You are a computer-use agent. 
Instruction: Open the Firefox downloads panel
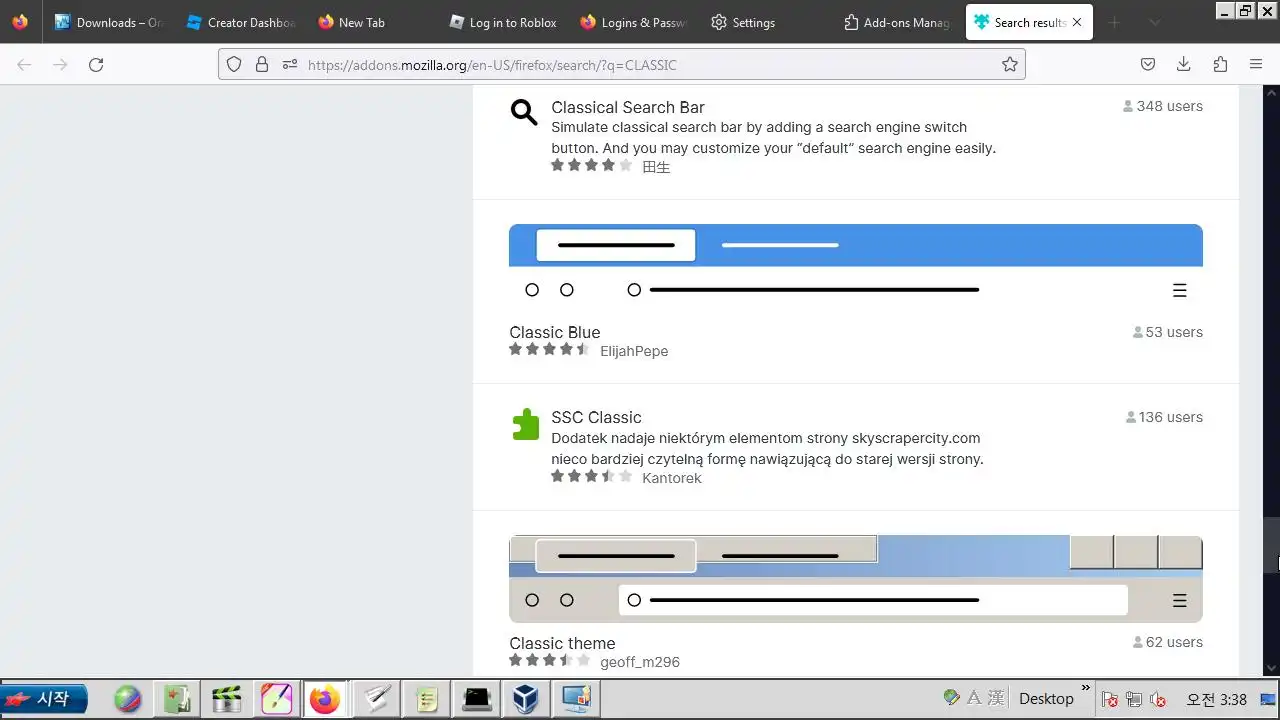click(1184, 65)
